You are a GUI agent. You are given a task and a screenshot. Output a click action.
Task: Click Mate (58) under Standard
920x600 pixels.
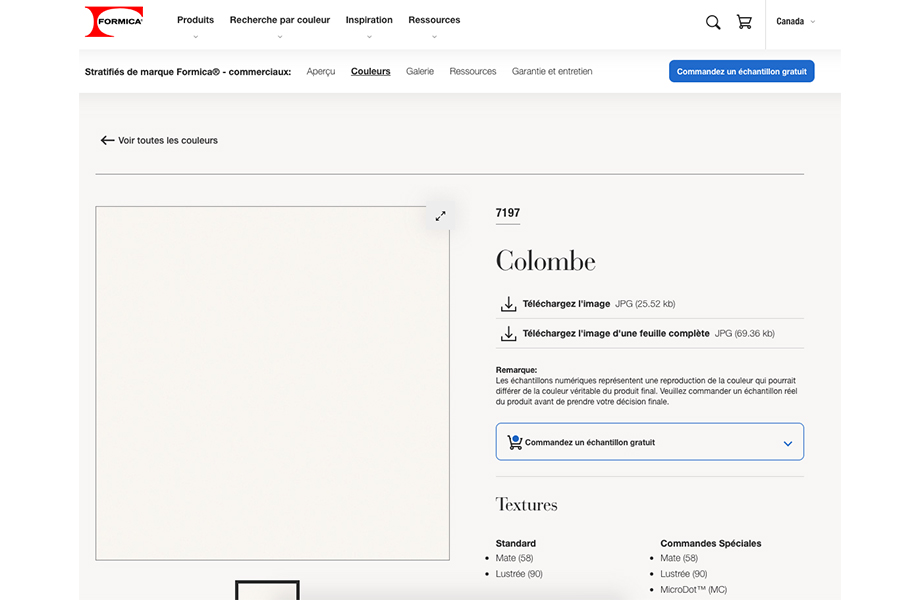(x=515, y=558)
